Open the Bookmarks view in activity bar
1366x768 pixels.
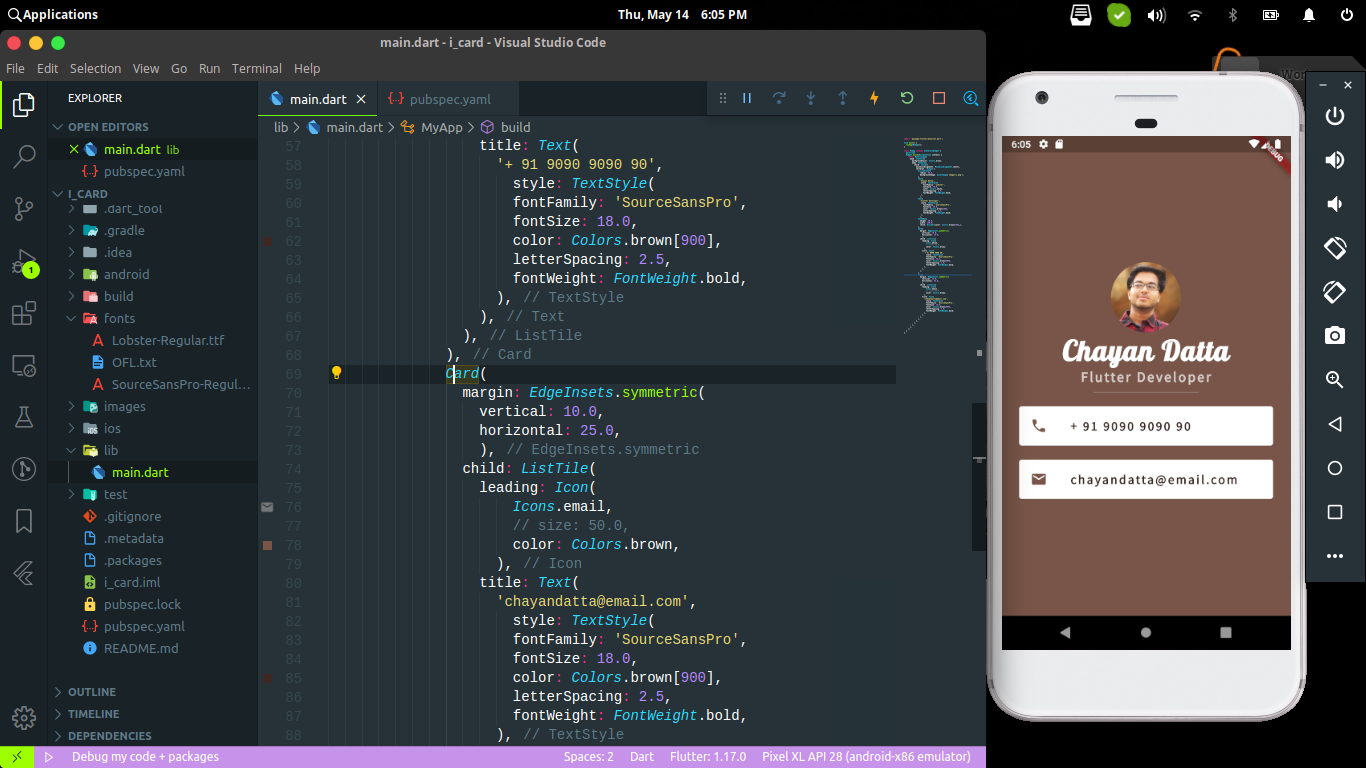(x=24, y=521)
